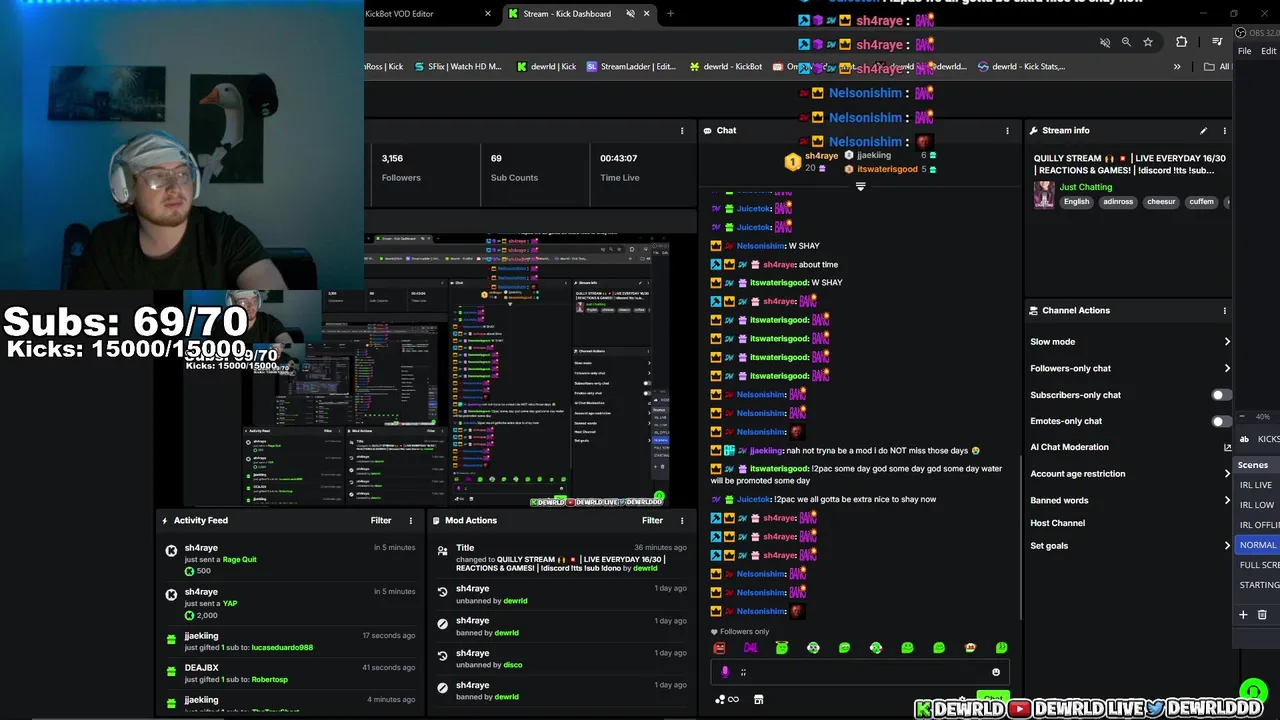The height and width of the screenshot is (720, 1280).
Task: Open Mod Actions Filter dropdown
Action: [652, 521]
